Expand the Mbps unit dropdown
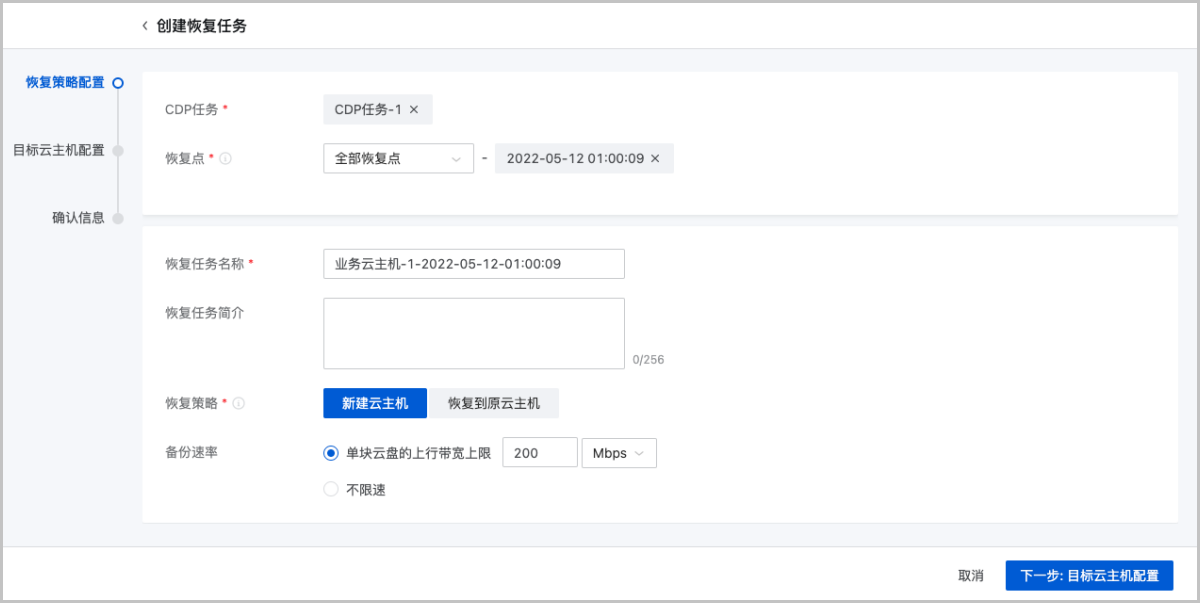The width and height of the screenshot is (1200, 603). coord(618,453)
